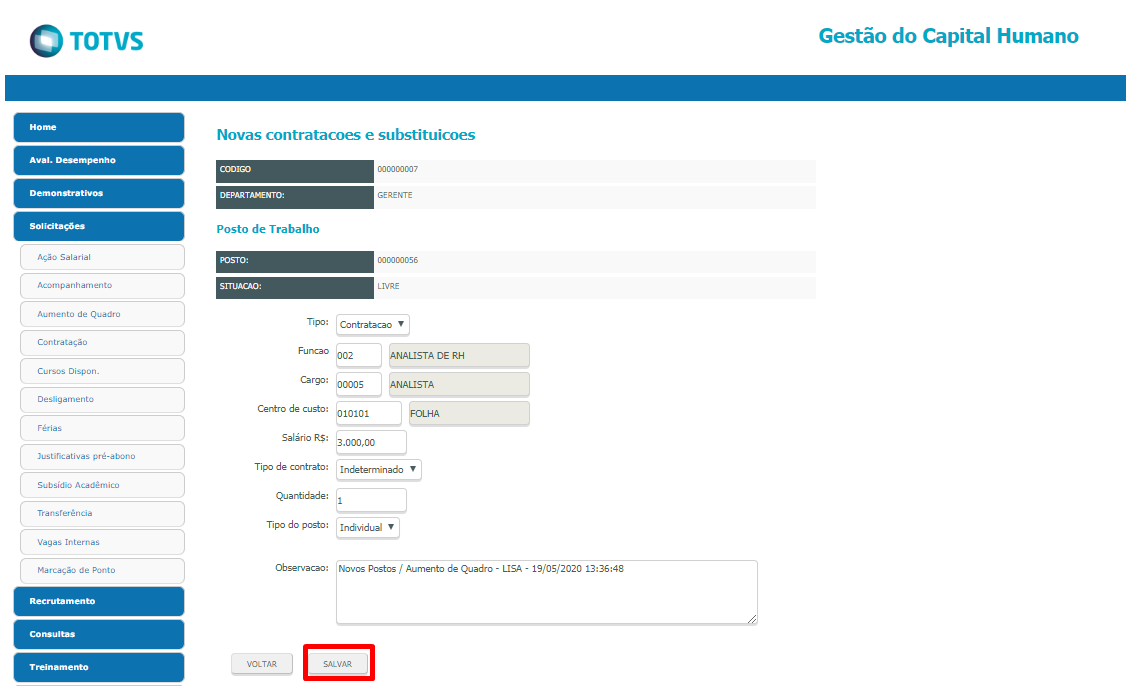Select Acompanhamento submenu item
This screenshot has height=686, width=1126.
pyautogui.click(x=103, y=285)
